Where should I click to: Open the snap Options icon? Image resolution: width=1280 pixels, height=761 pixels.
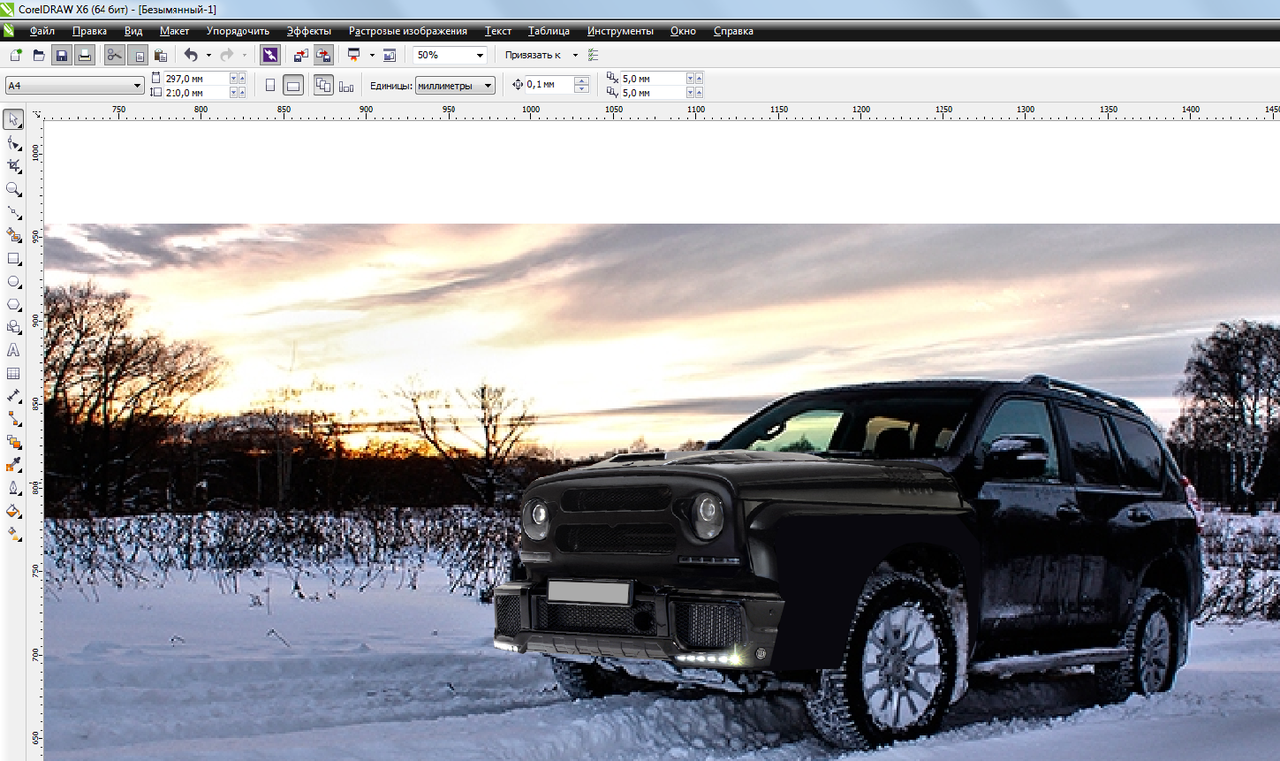coord(594,55)
